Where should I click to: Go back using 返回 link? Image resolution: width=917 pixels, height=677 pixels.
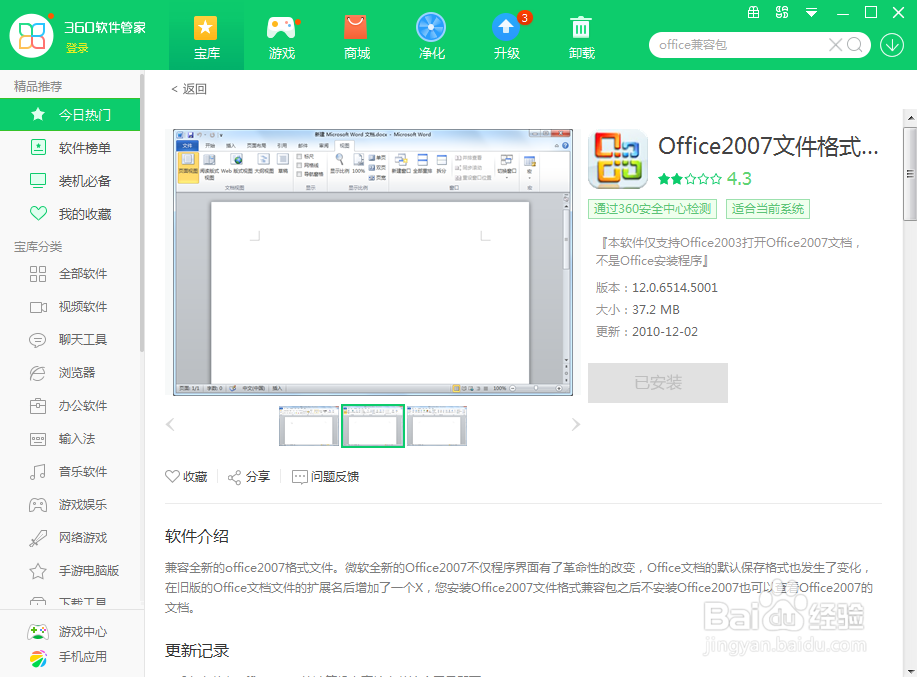(x=189, y=89)
